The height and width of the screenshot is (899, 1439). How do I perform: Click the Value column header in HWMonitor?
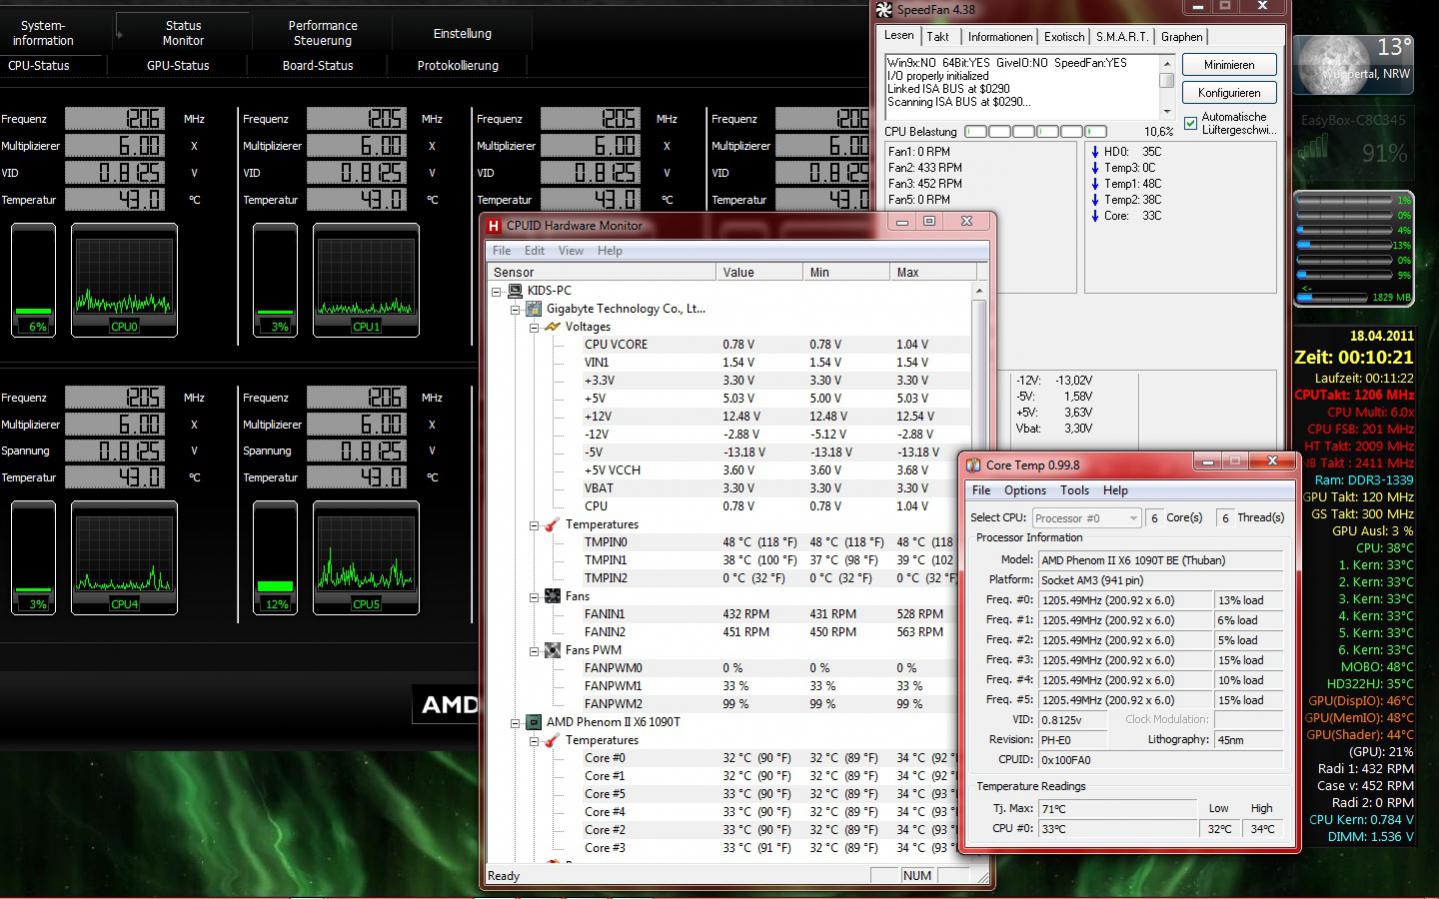coord(759,272)
